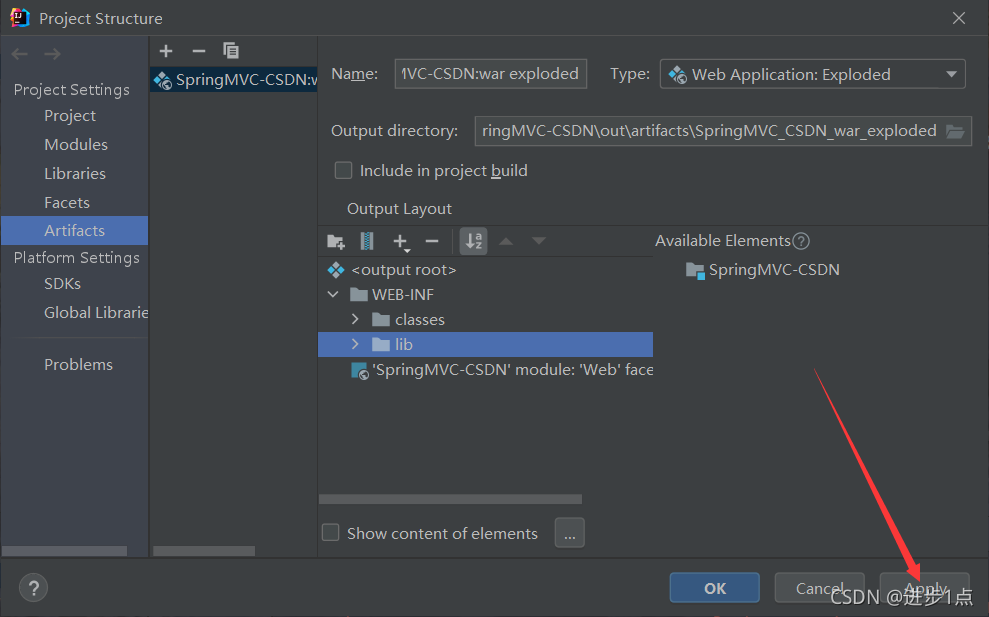The width and height of the screenshot is (989, 617).
Task: Select the lib folder row
Action: (485, 344)
